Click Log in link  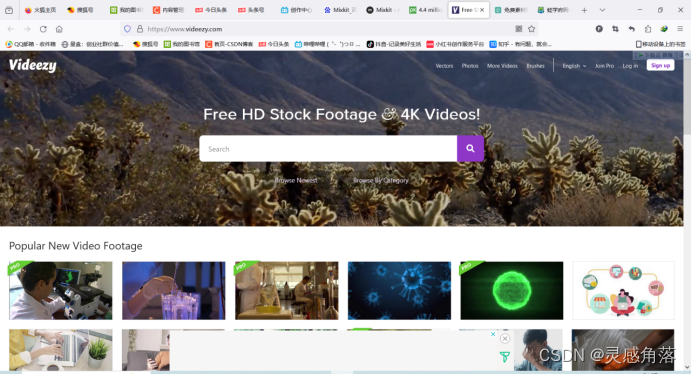pos(630,66)
